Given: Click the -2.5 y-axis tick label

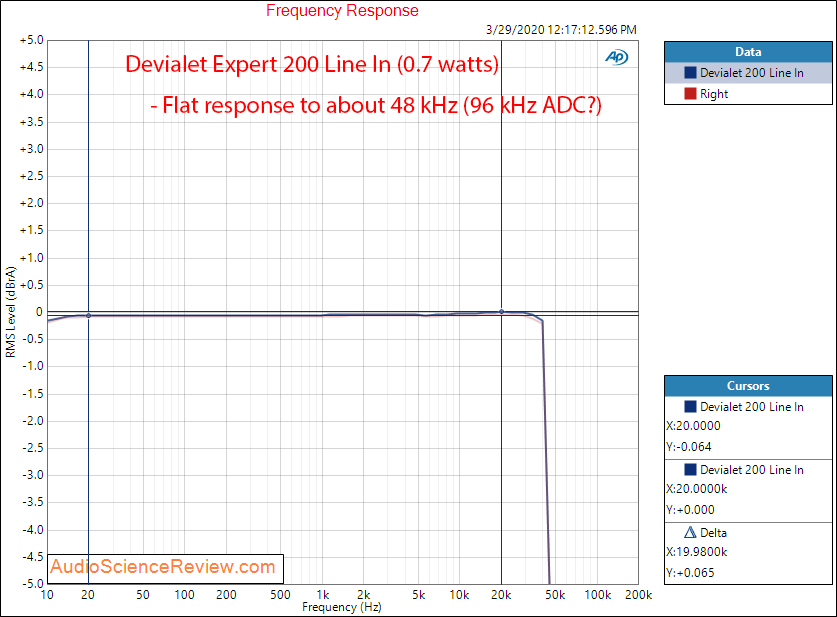Looking at the screenshot, I should pyautogui.click(x=33, y=448).
